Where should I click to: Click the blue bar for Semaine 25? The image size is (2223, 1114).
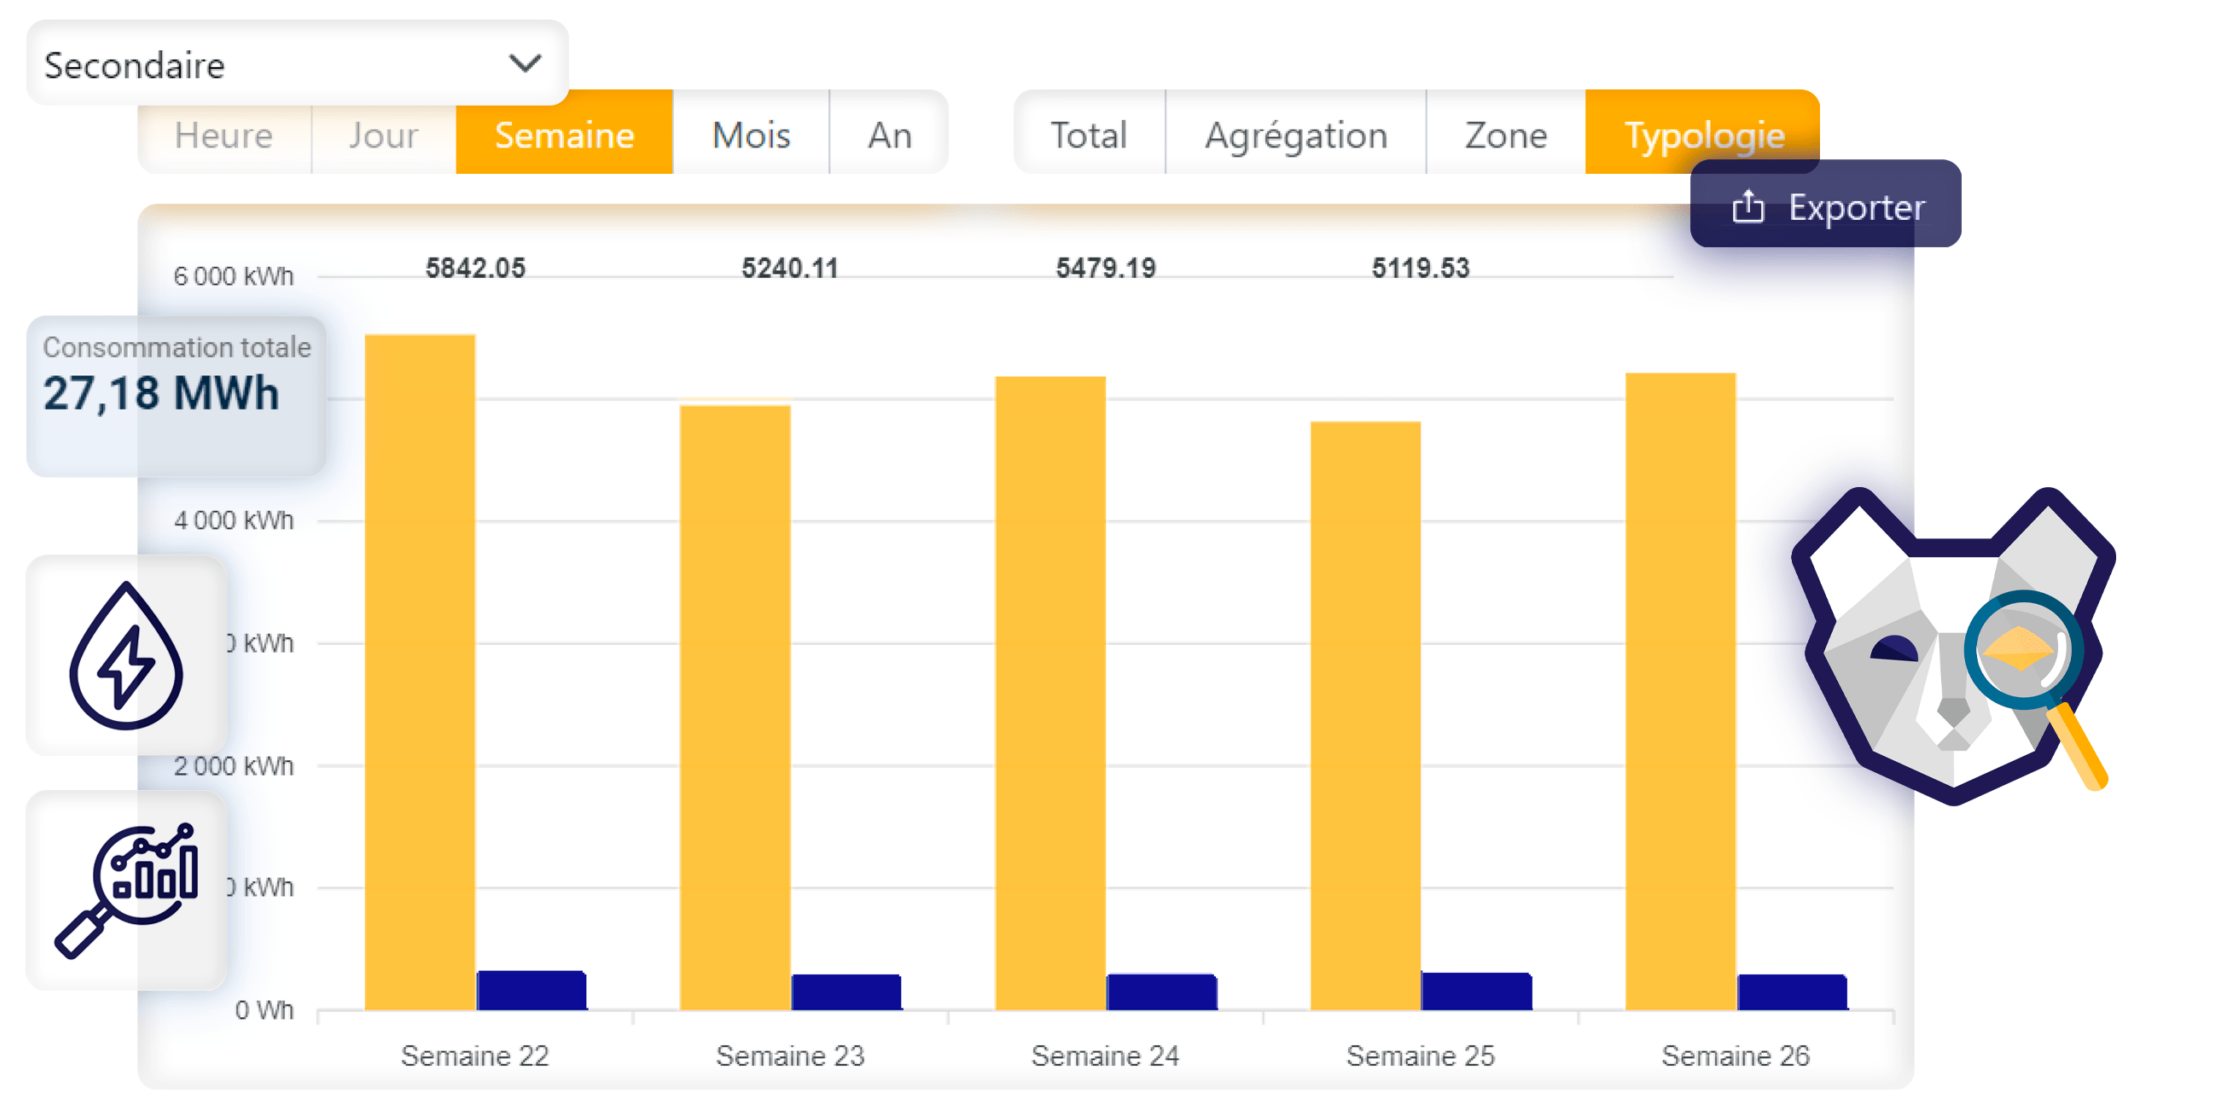[x=1476, y=991]
